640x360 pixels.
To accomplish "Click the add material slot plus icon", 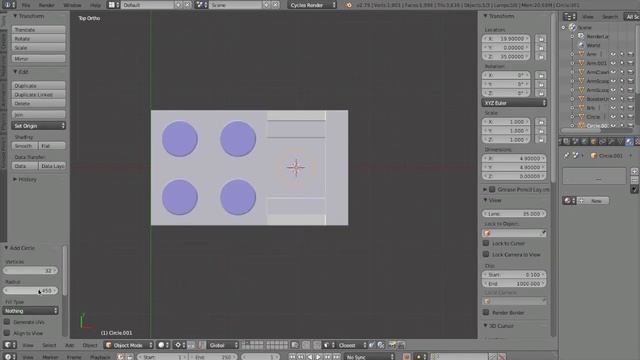I will (634, 171).
